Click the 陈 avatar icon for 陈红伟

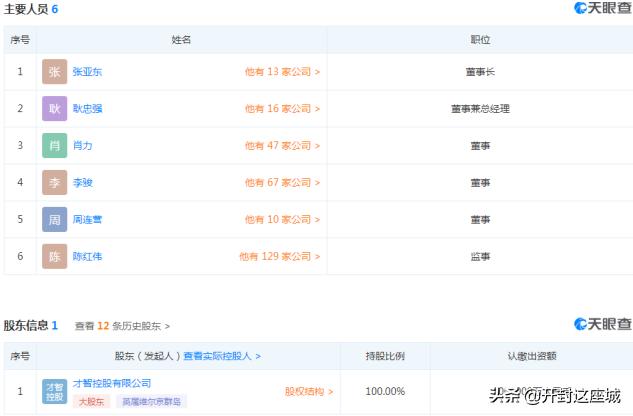[54, 256]
